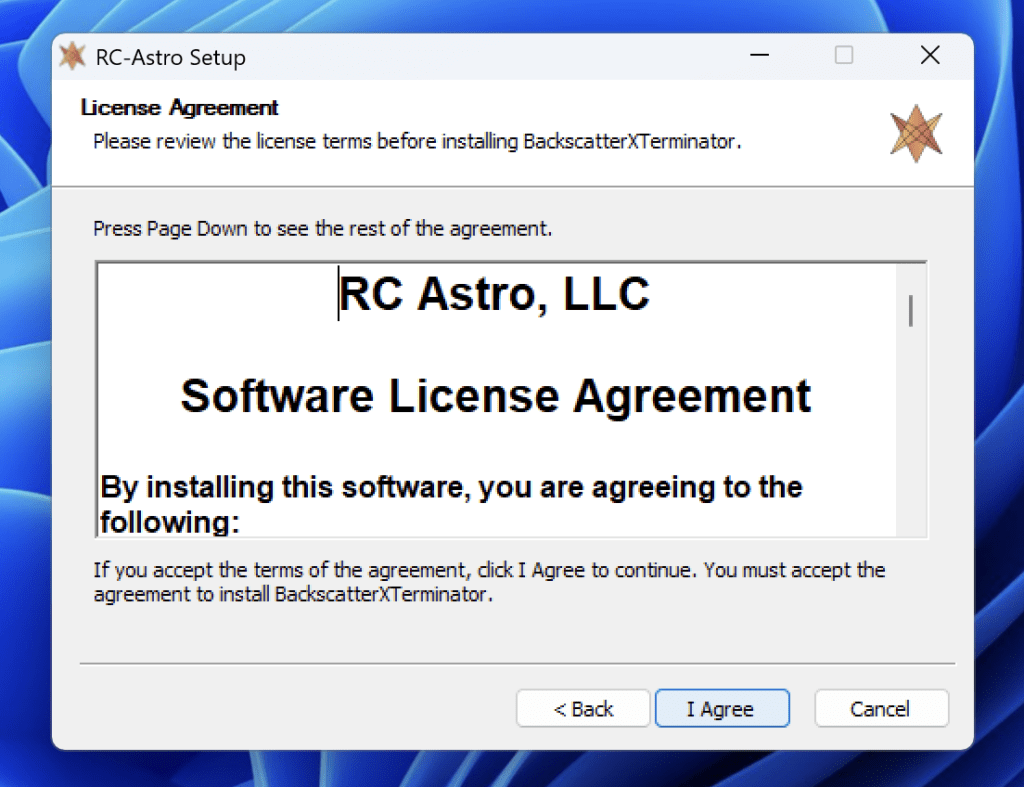Click the 'RC-Astro Setup' window title
The width and height of the screenshot is (1024, 787).
170,57
